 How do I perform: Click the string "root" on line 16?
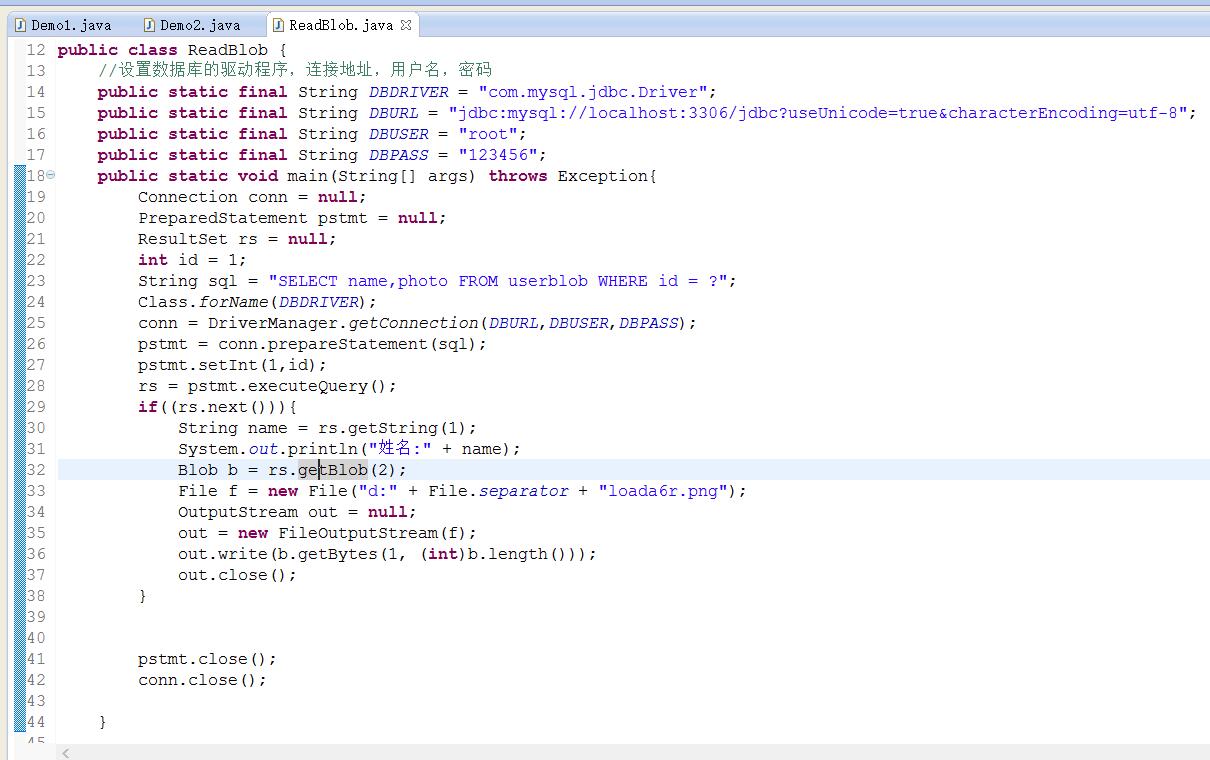click(488, 134)
